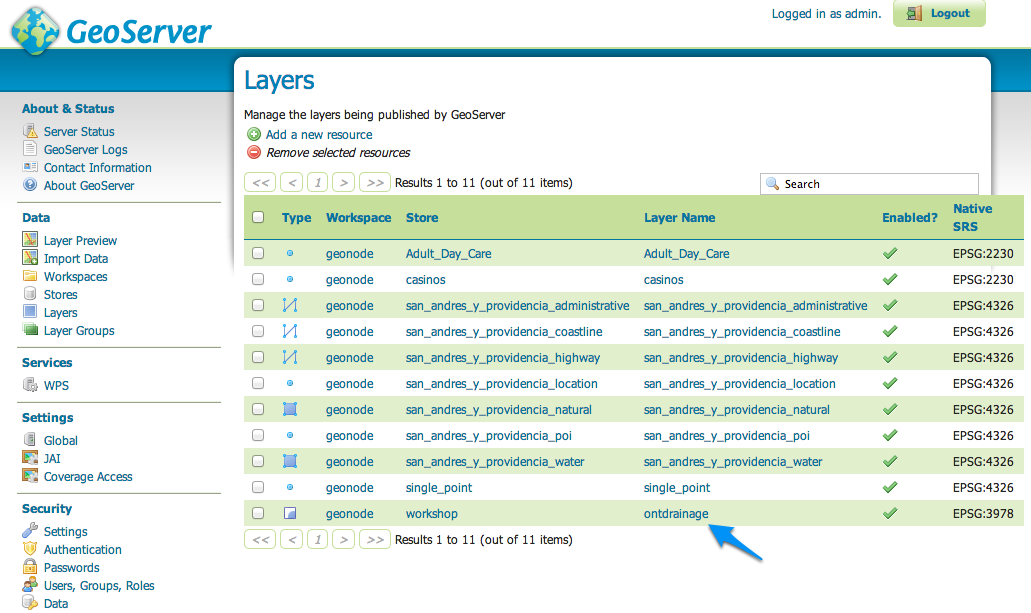Click the Server Status warning icon
This screenshot has height=613, width=1031.
click(x=30, y=131)
